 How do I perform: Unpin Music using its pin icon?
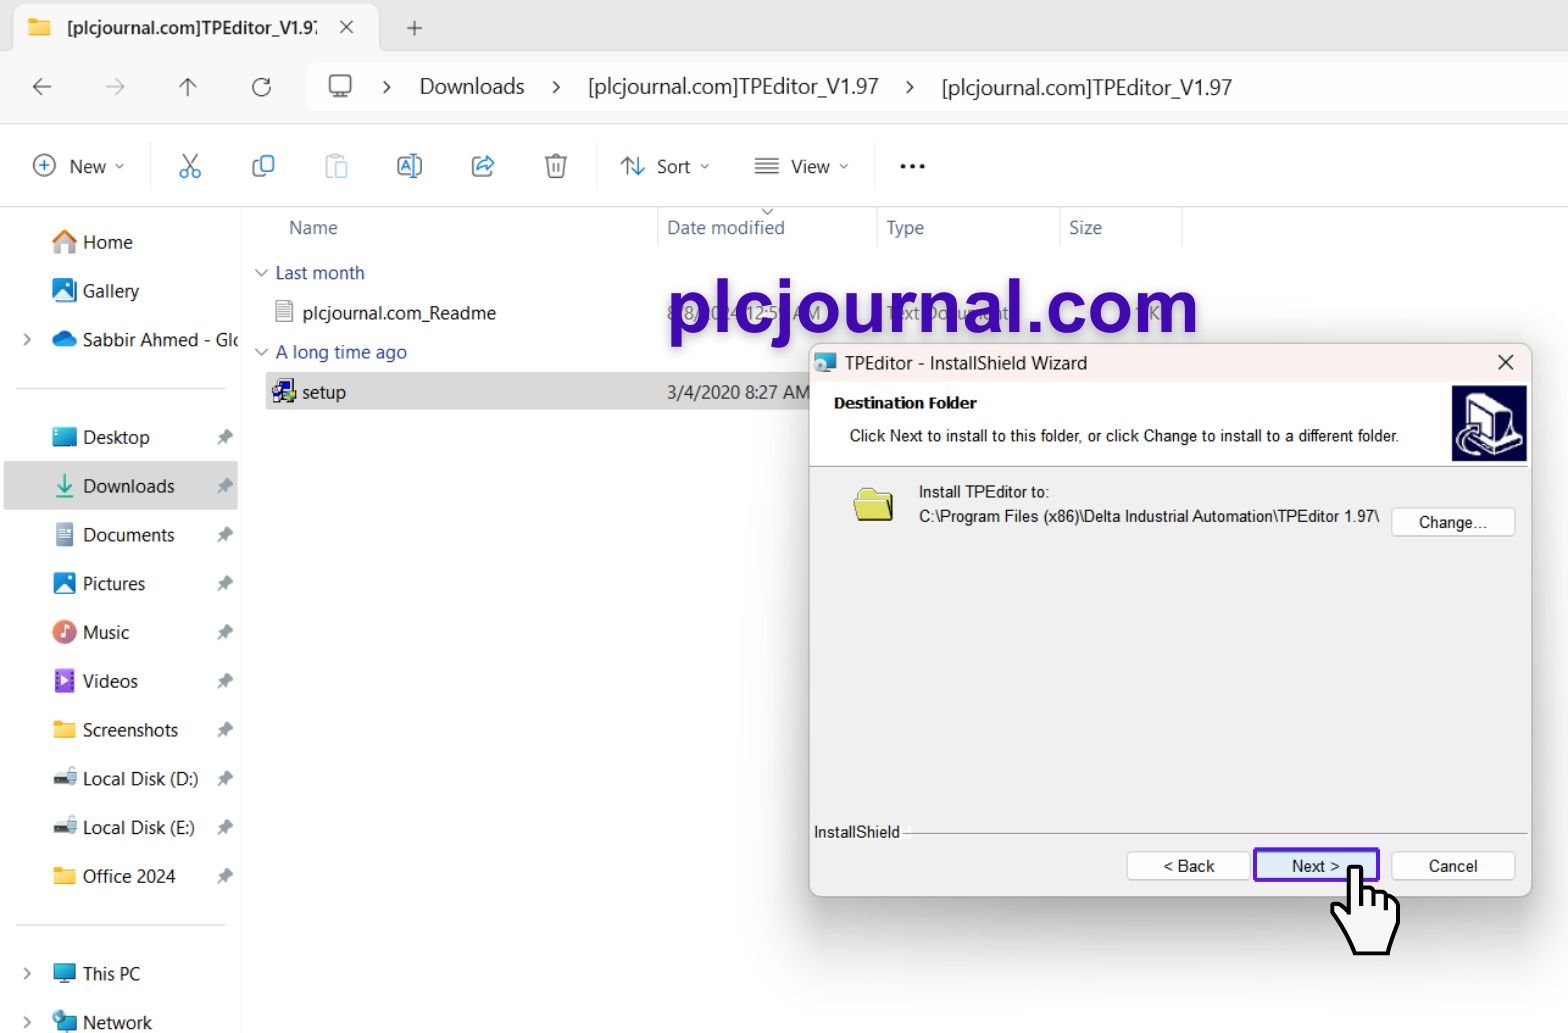coord(225,632)
